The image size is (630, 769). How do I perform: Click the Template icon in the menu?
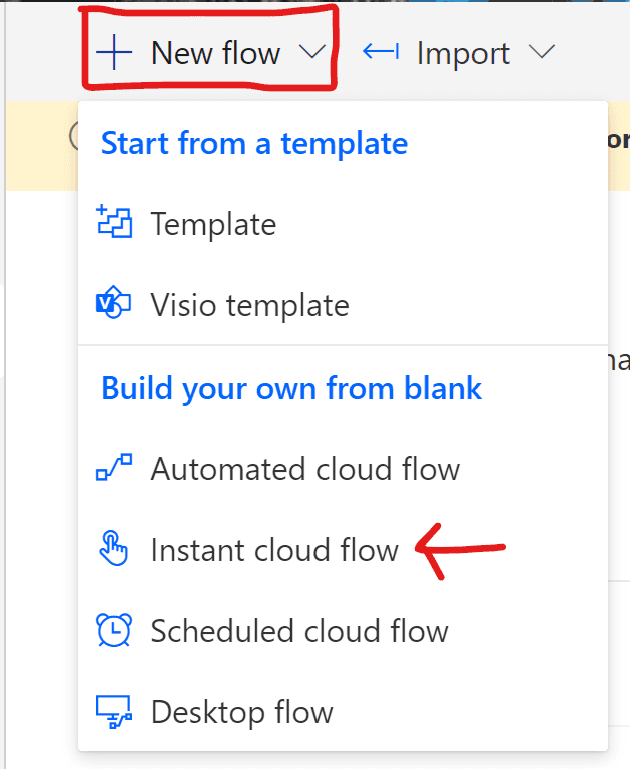113,223
